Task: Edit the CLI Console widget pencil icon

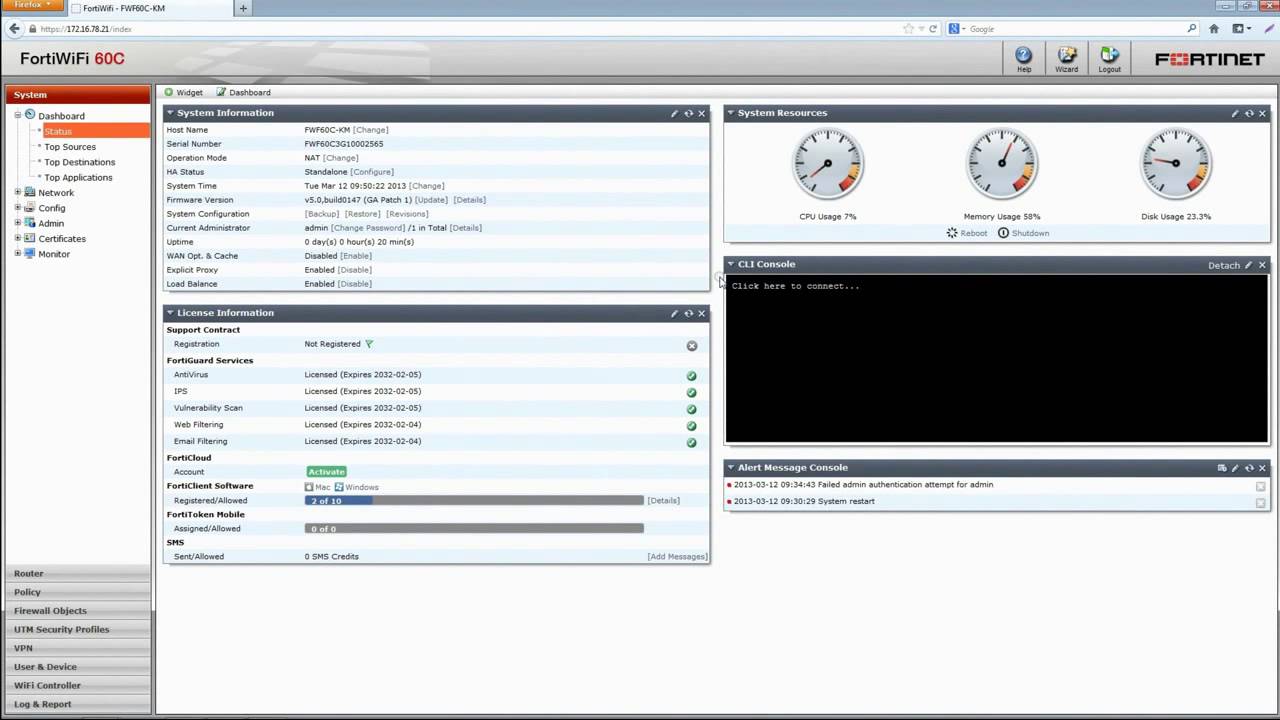Action: 1248,265
